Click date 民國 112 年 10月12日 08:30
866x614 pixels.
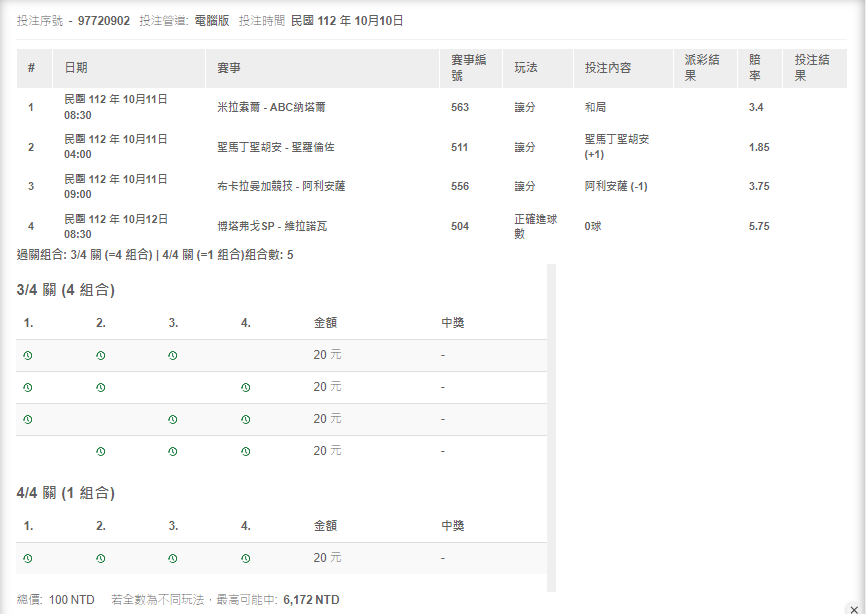(x=115, y=226)
